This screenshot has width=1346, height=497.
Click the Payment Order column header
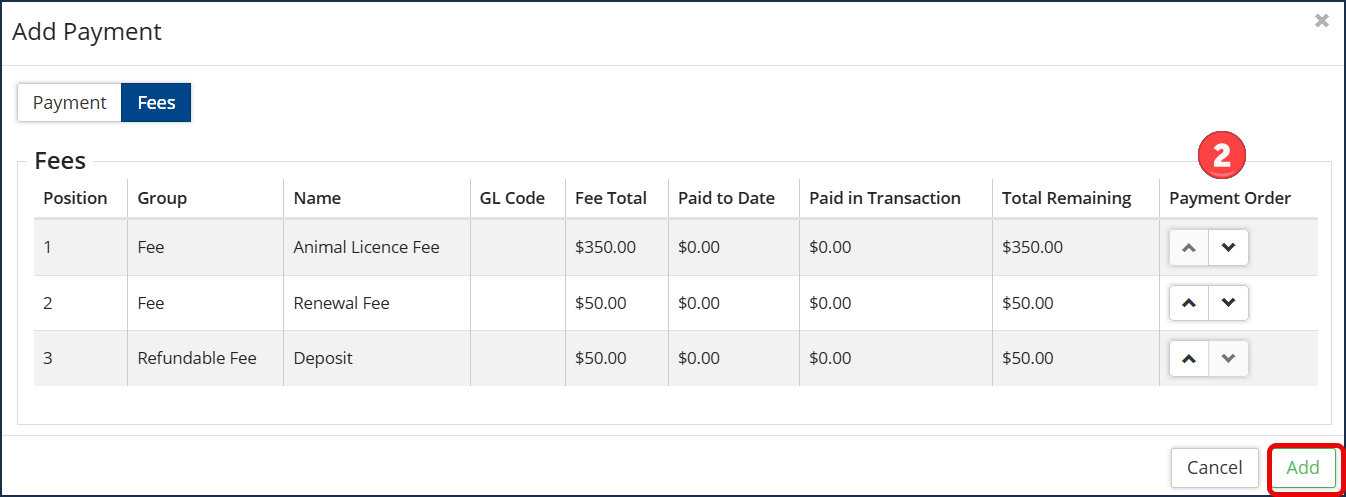1230,198
